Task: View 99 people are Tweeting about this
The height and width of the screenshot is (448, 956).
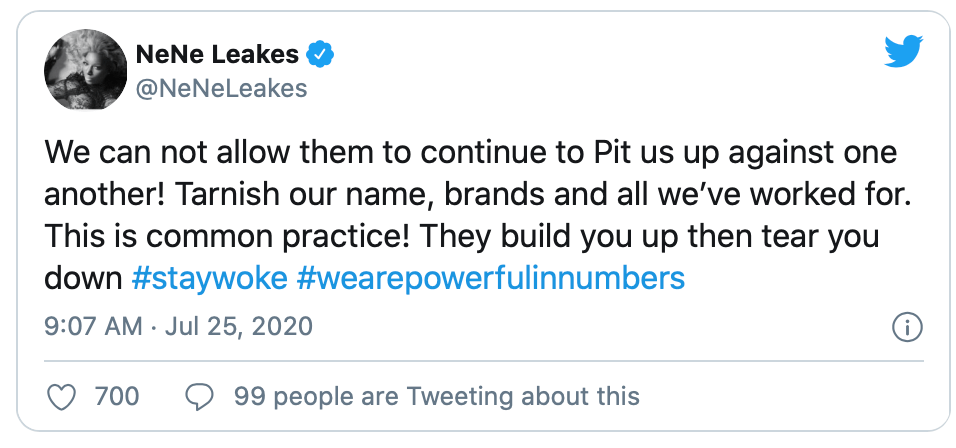Action: (x=436, y=397)
